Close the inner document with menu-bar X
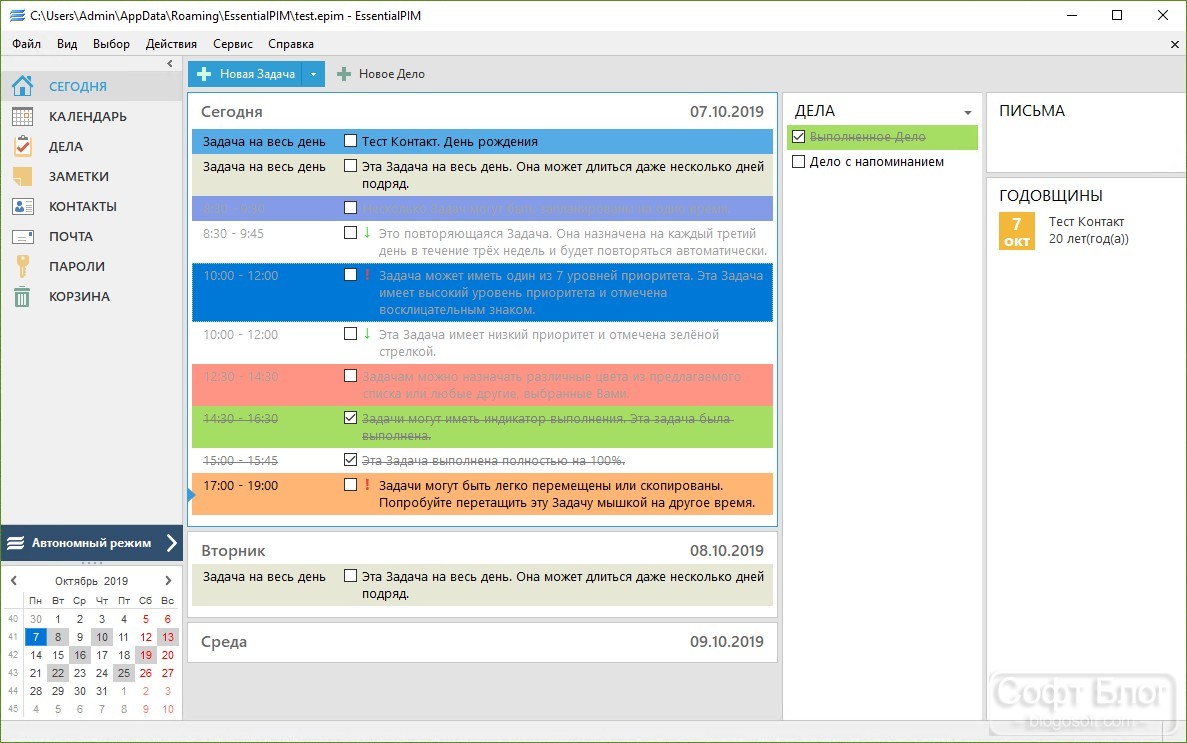Screen dimensions: 1187x743 (x=1175, y=45)
